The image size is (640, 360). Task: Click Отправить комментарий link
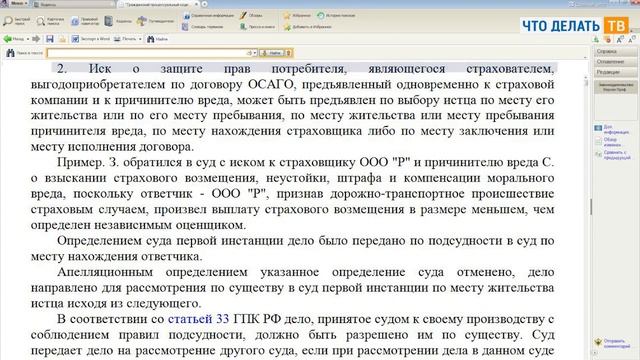pyautogui.click(x=612, y=343)
